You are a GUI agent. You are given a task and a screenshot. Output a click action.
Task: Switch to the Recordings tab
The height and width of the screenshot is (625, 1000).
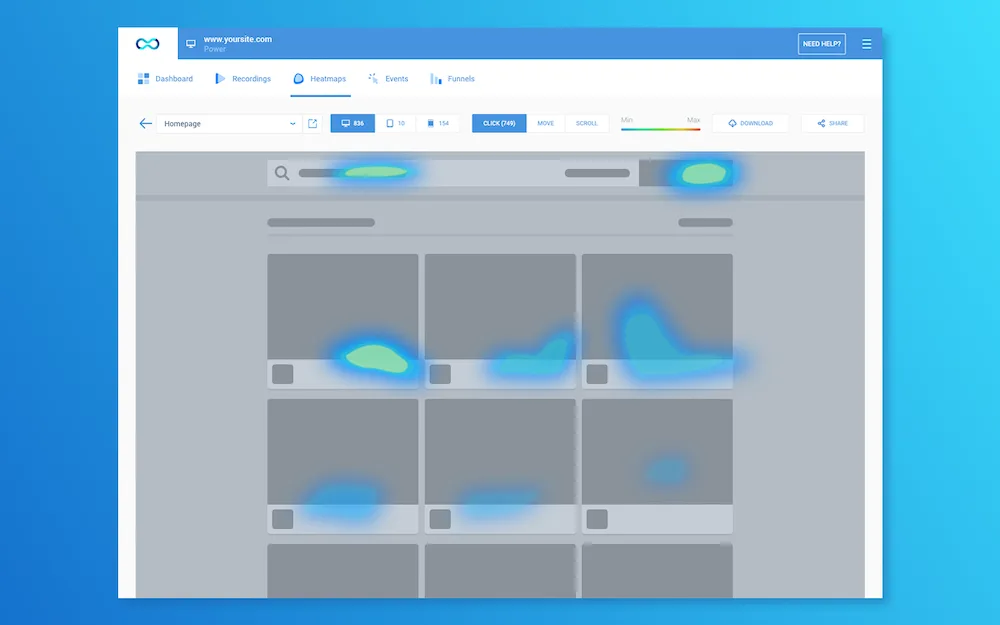click(243, 78)
